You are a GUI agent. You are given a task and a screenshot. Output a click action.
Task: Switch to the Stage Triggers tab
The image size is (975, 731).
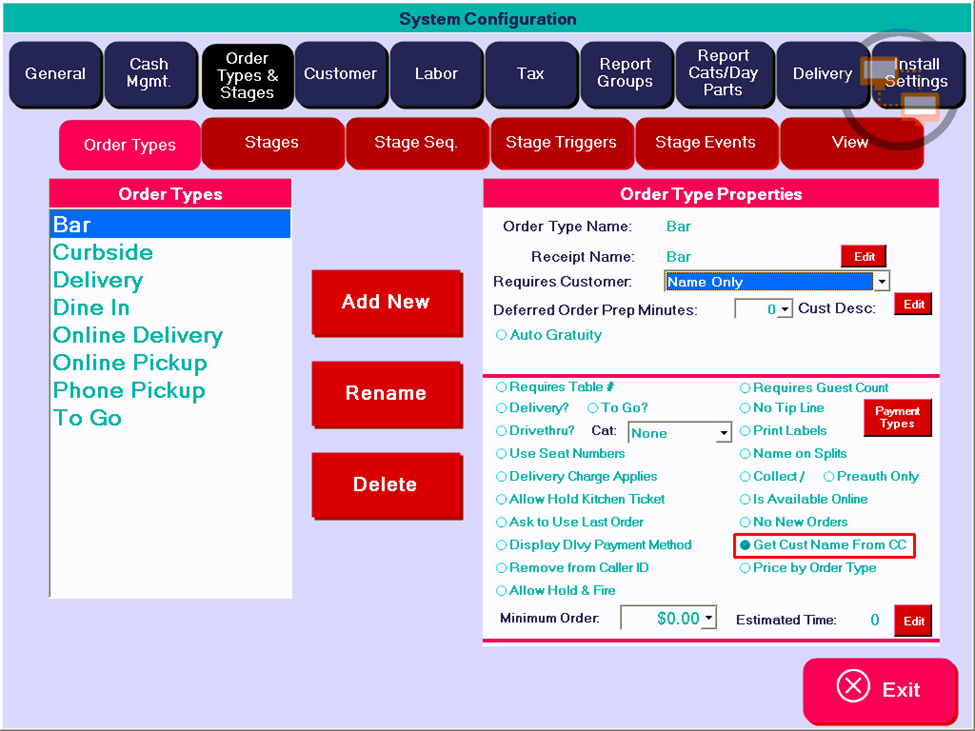(561, 142)
